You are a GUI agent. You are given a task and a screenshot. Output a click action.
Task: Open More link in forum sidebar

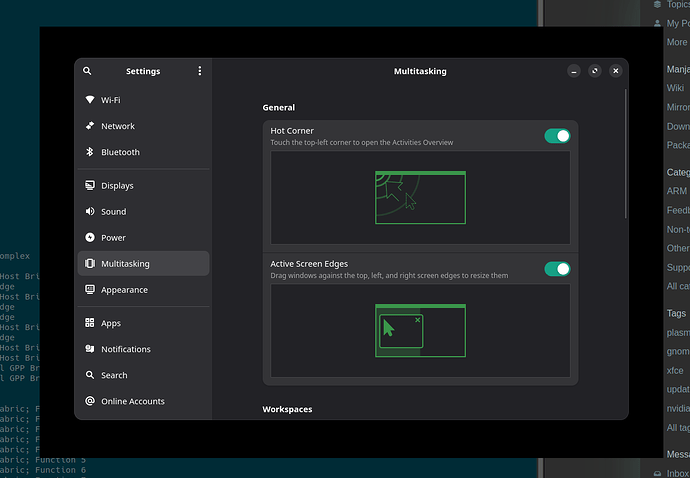[676, 42]
